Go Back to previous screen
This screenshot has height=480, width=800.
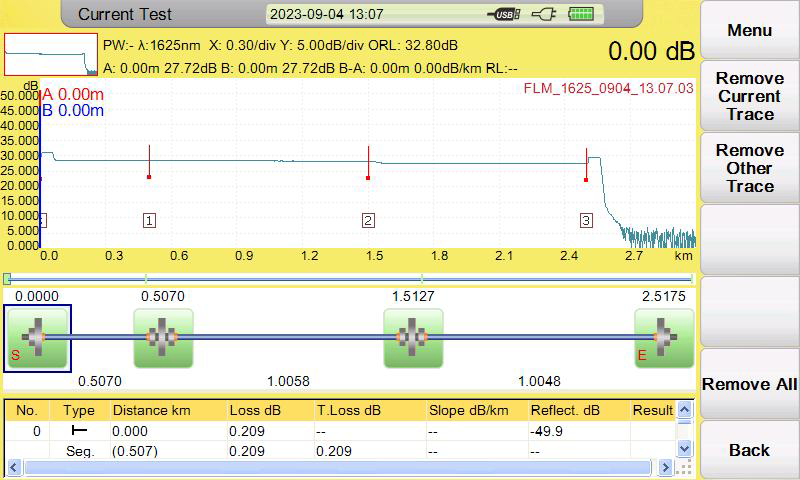[x=749, y=450]
